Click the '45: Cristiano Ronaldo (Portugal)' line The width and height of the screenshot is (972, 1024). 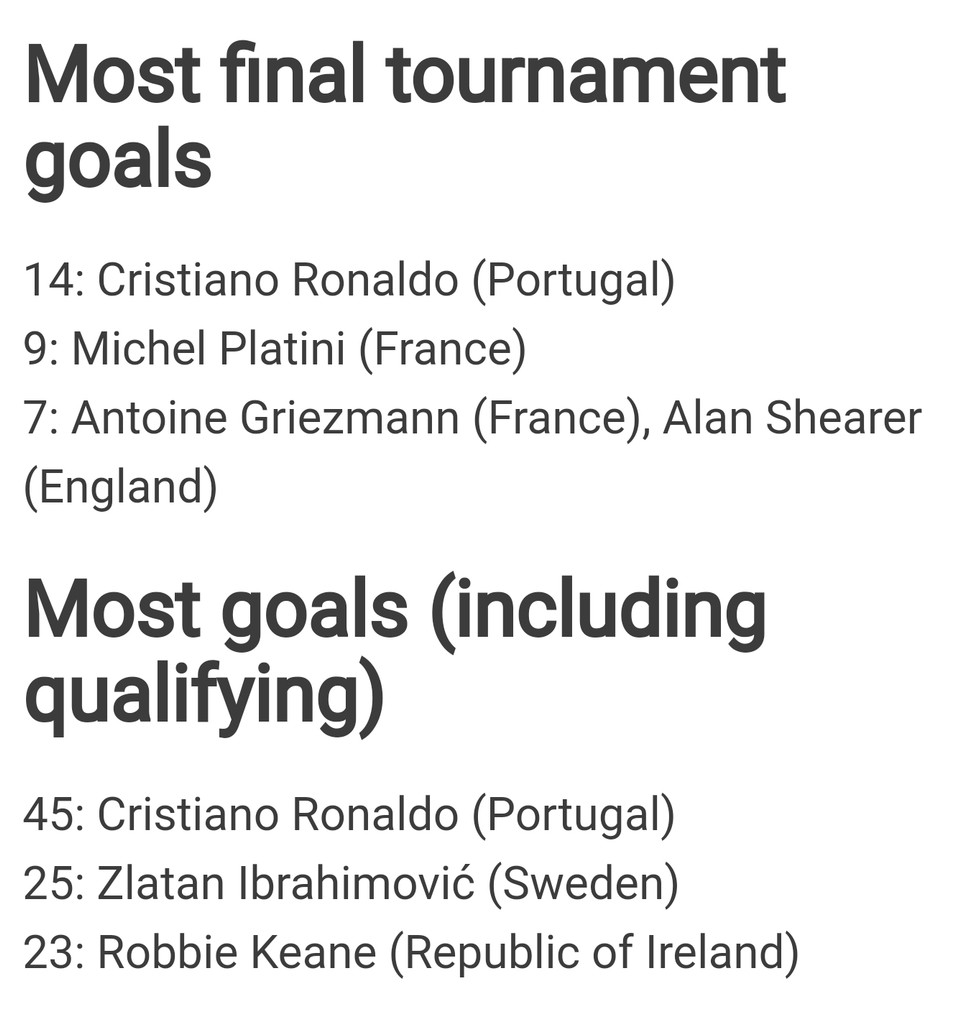pos(349,816)
